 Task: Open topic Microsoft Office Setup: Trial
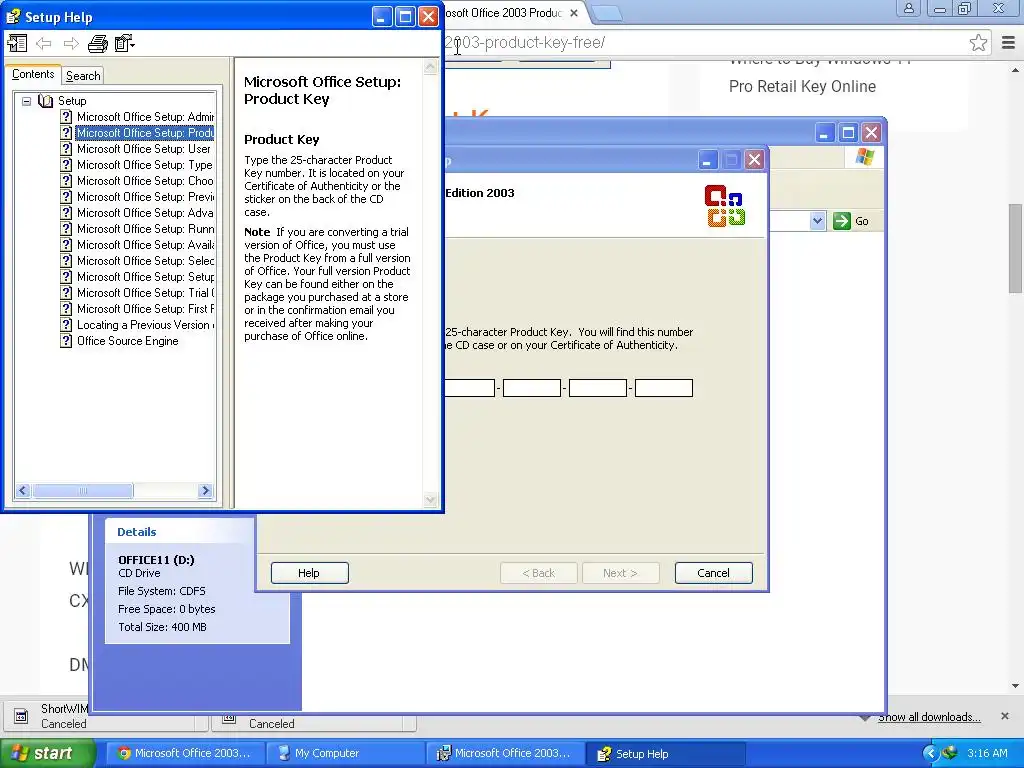(x=145, y=293)
